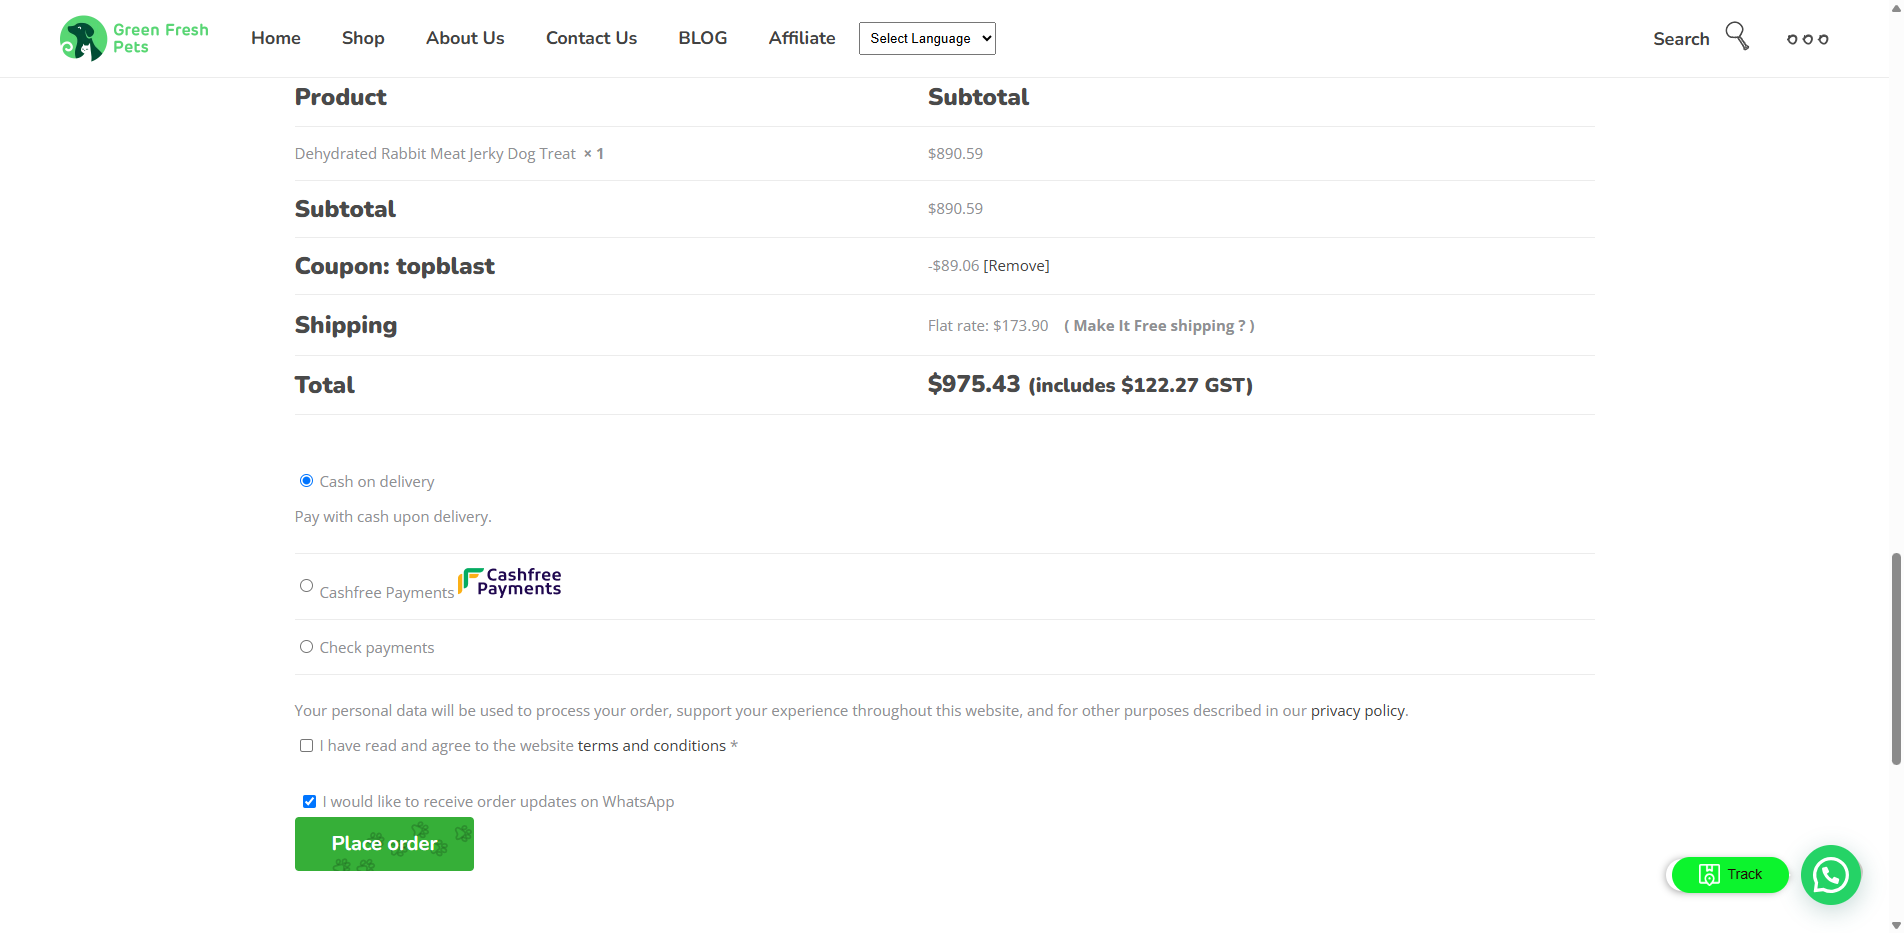Click Pay with cash upon delivery text
The height and width of the screenshot is (933, 1904).
pyautogui.click(x=393, y=517)
